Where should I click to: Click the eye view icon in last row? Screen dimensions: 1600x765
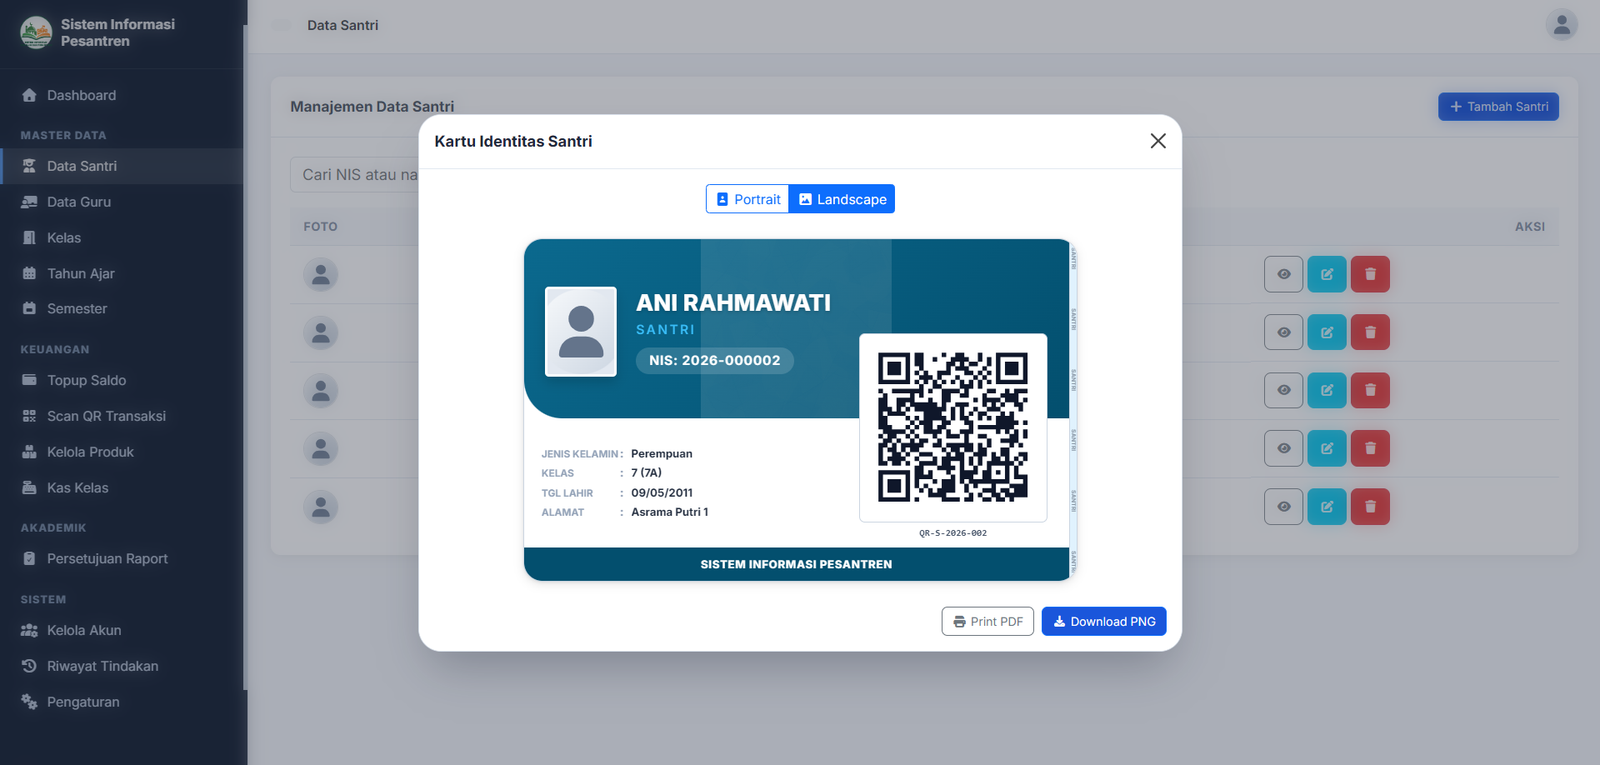[1284, 507]
